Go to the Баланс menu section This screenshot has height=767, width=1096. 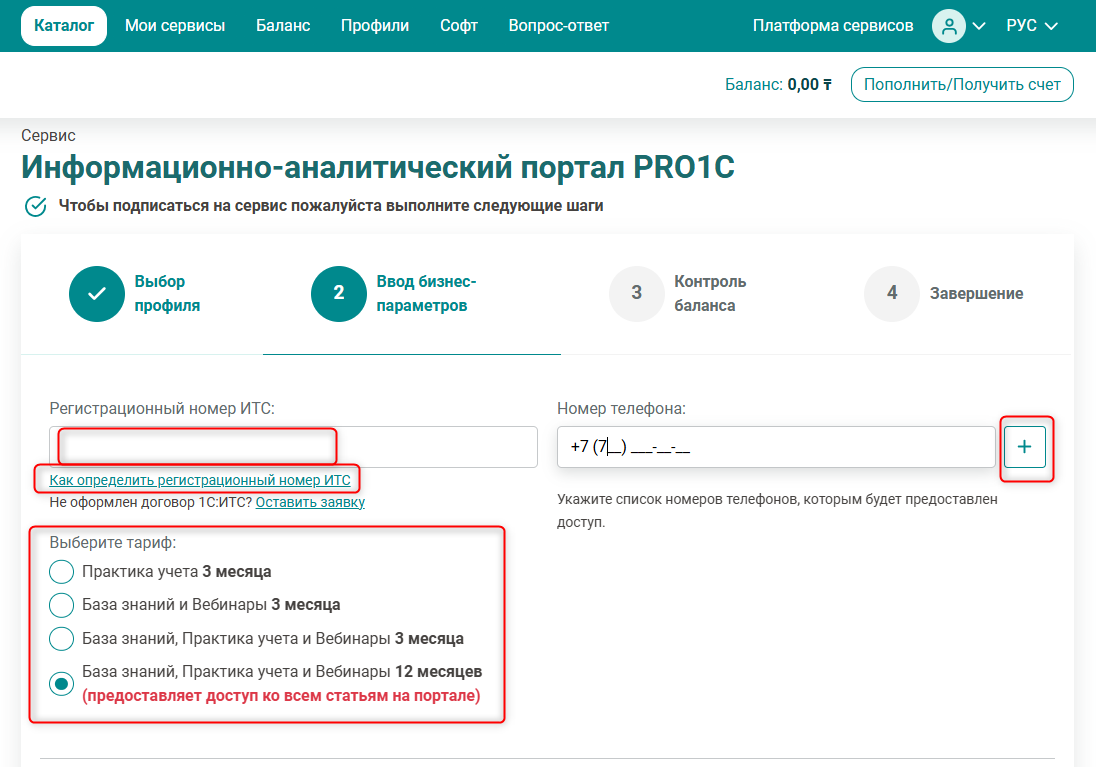pyautogui.click(x=283, y=26)
